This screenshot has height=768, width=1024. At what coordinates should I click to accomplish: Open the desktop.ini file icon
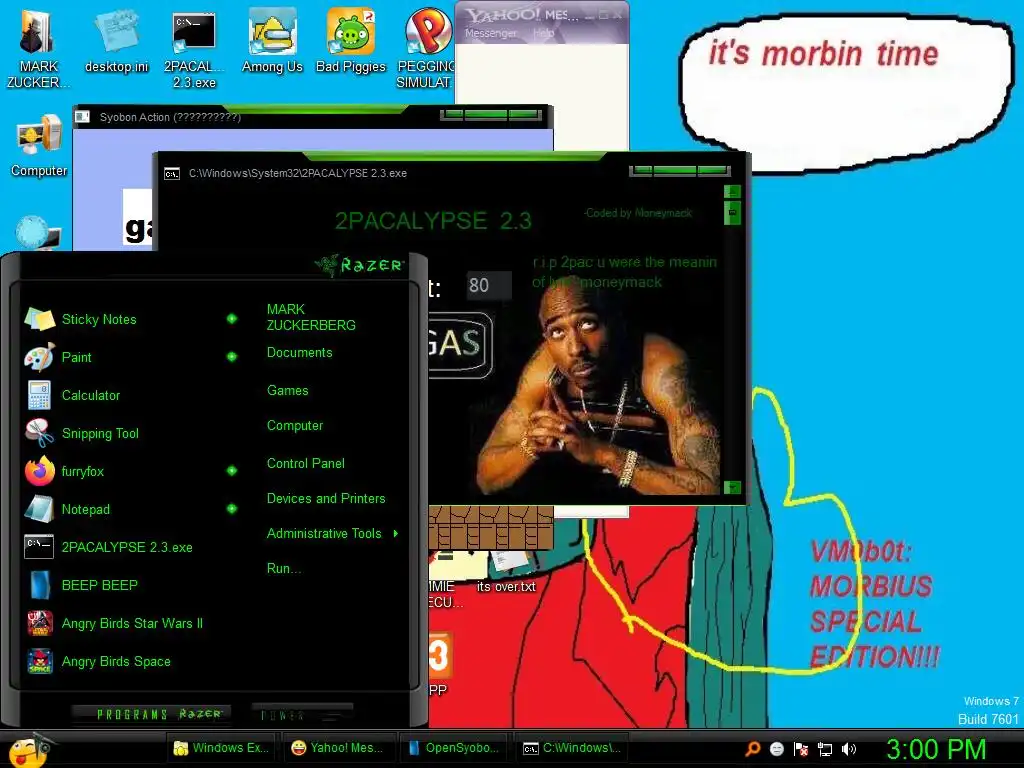point(116,40)
